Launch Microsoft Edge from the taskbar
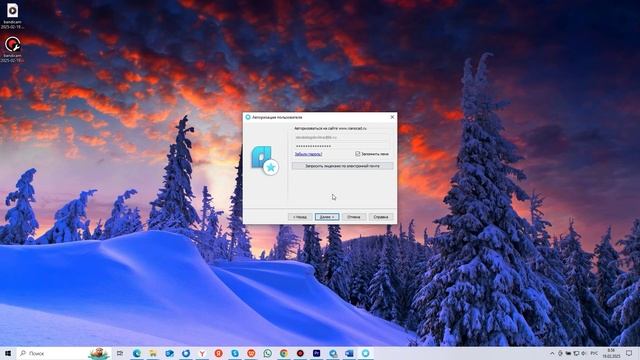This screenshot has height=360, width=640. click(x=136, y=353)
